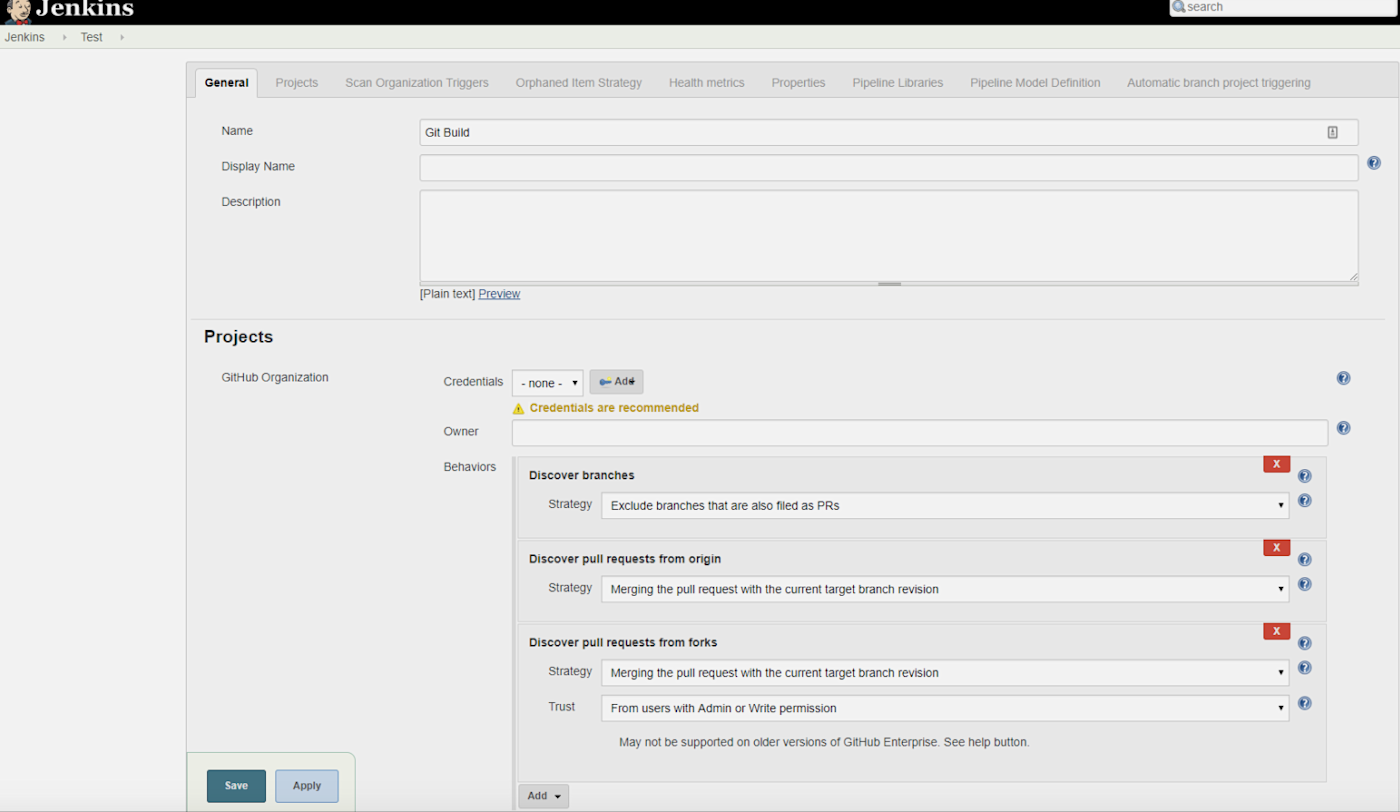Open help for forks Trust dropdown
This screenshot has height=812, width=1400.
tap(1304, 703)
